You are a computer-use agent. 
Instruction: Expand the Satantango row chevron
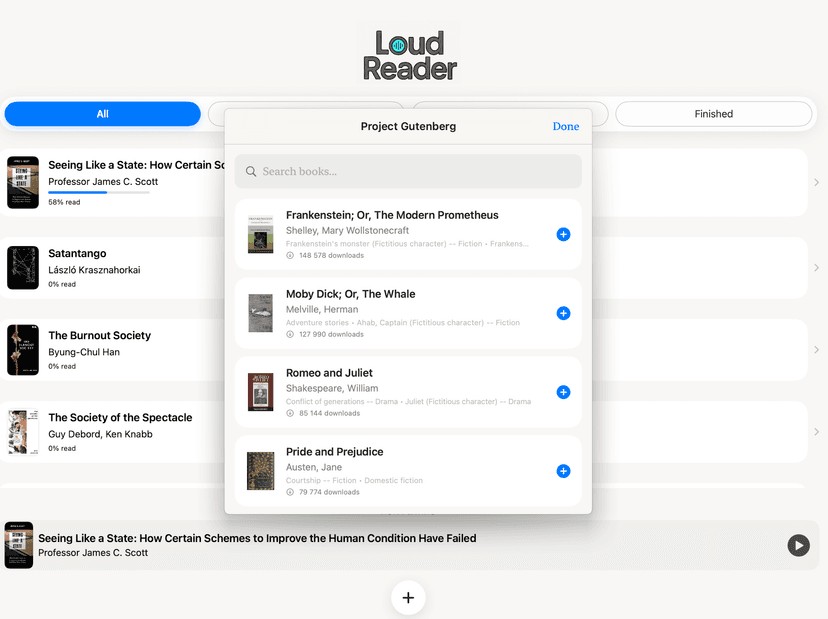817,267
